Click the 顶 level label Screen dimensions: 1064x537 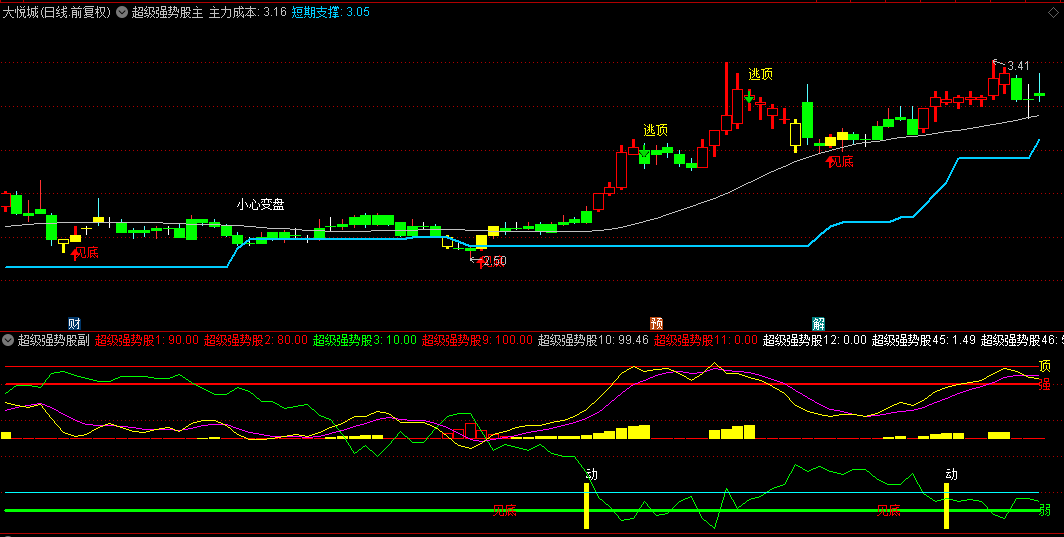1044,366
